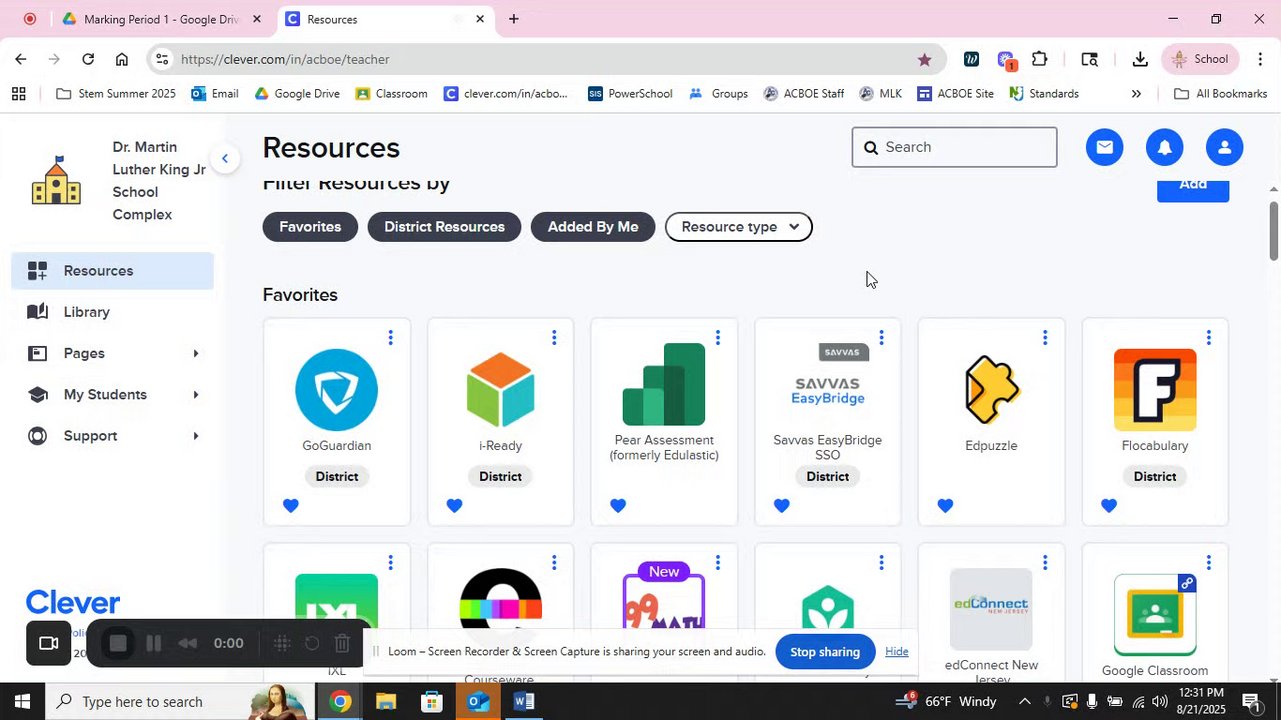Viewport: 1281px width, 720px height.
Task: Toggle Pear Assessment favorite heart
Action: point(618,506)
